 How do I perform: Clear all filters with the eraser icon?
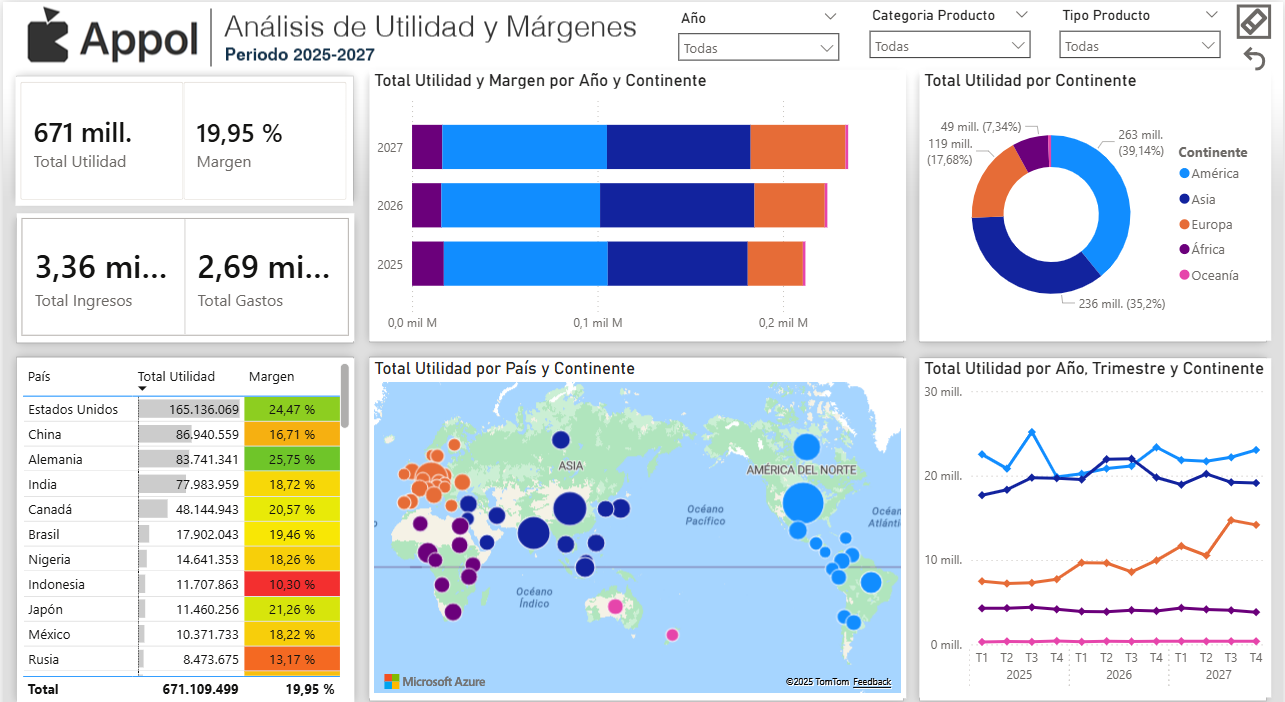click(1253, 21)
